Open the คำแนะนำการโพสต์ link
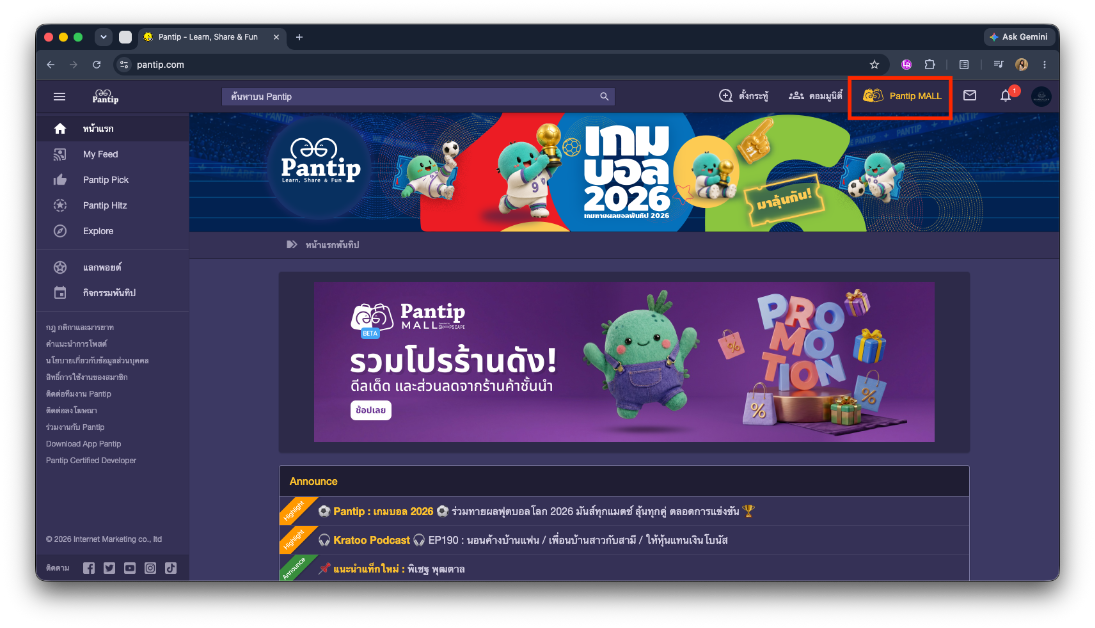1095x628 pixels. [x=76, y=344]
